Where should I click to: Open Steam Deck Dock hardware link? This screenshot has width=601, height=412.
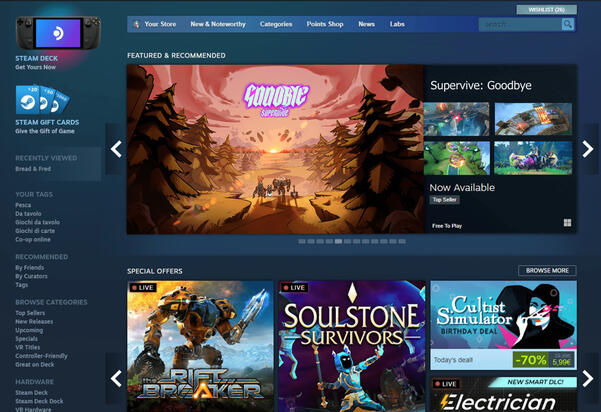pyautogui.click(x=39, y=401)
